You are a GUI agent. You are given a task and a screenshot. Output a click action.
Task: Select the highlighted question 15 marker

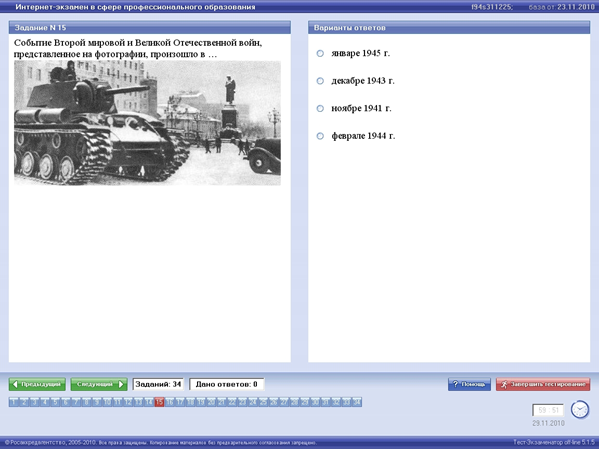tap(159, 402)
